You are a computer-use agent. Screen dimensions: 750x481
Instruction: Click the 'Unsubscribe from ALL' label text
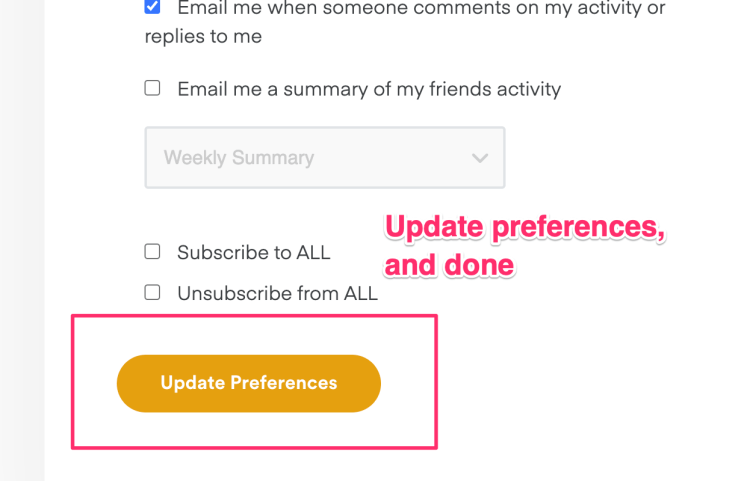[277, 294]
